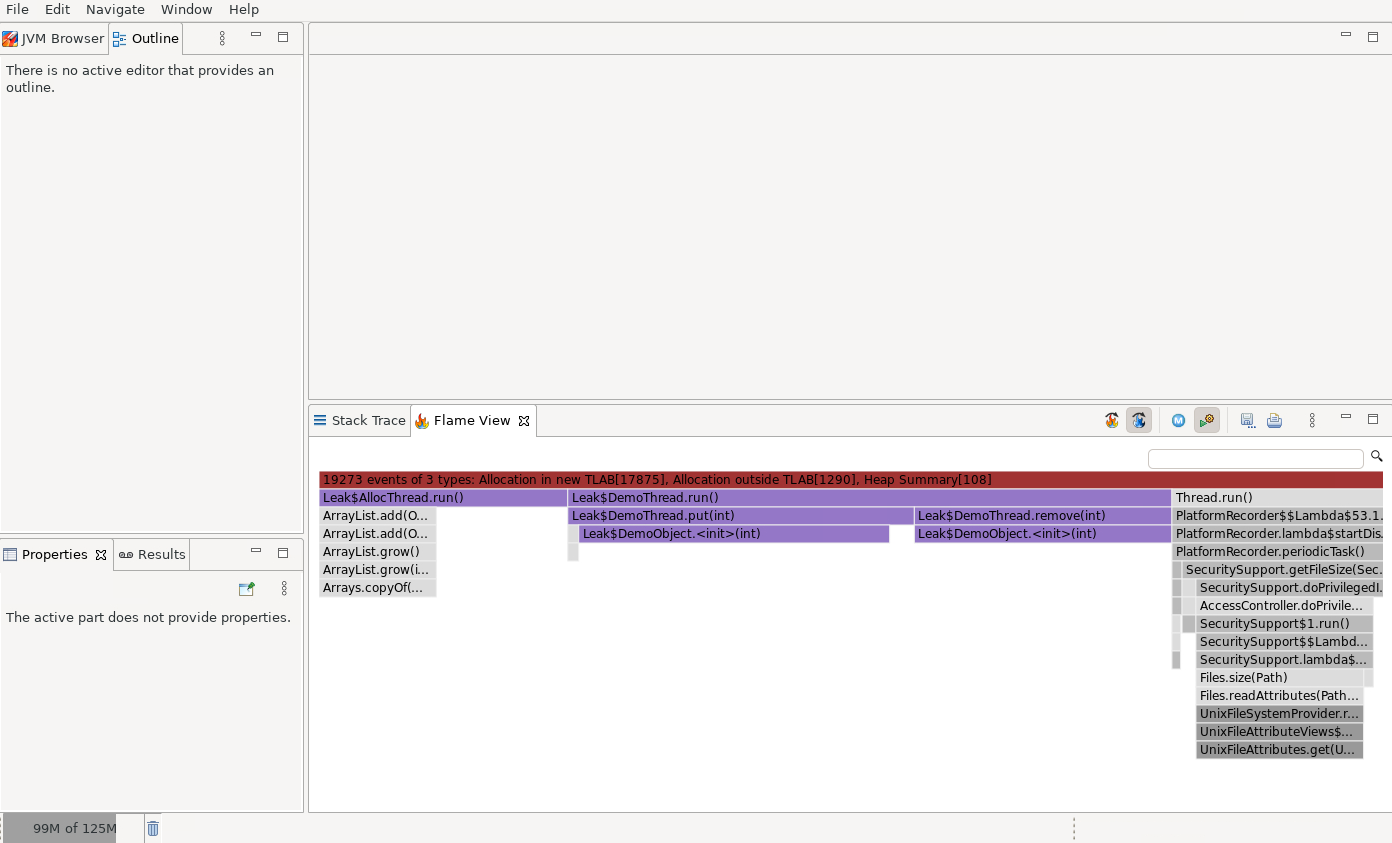Image resolution: width=1392 pixels, height=843 pixels.
Task: Select the Leak$DemoThread.put(int) flame frame
Action: coord(740,516)
